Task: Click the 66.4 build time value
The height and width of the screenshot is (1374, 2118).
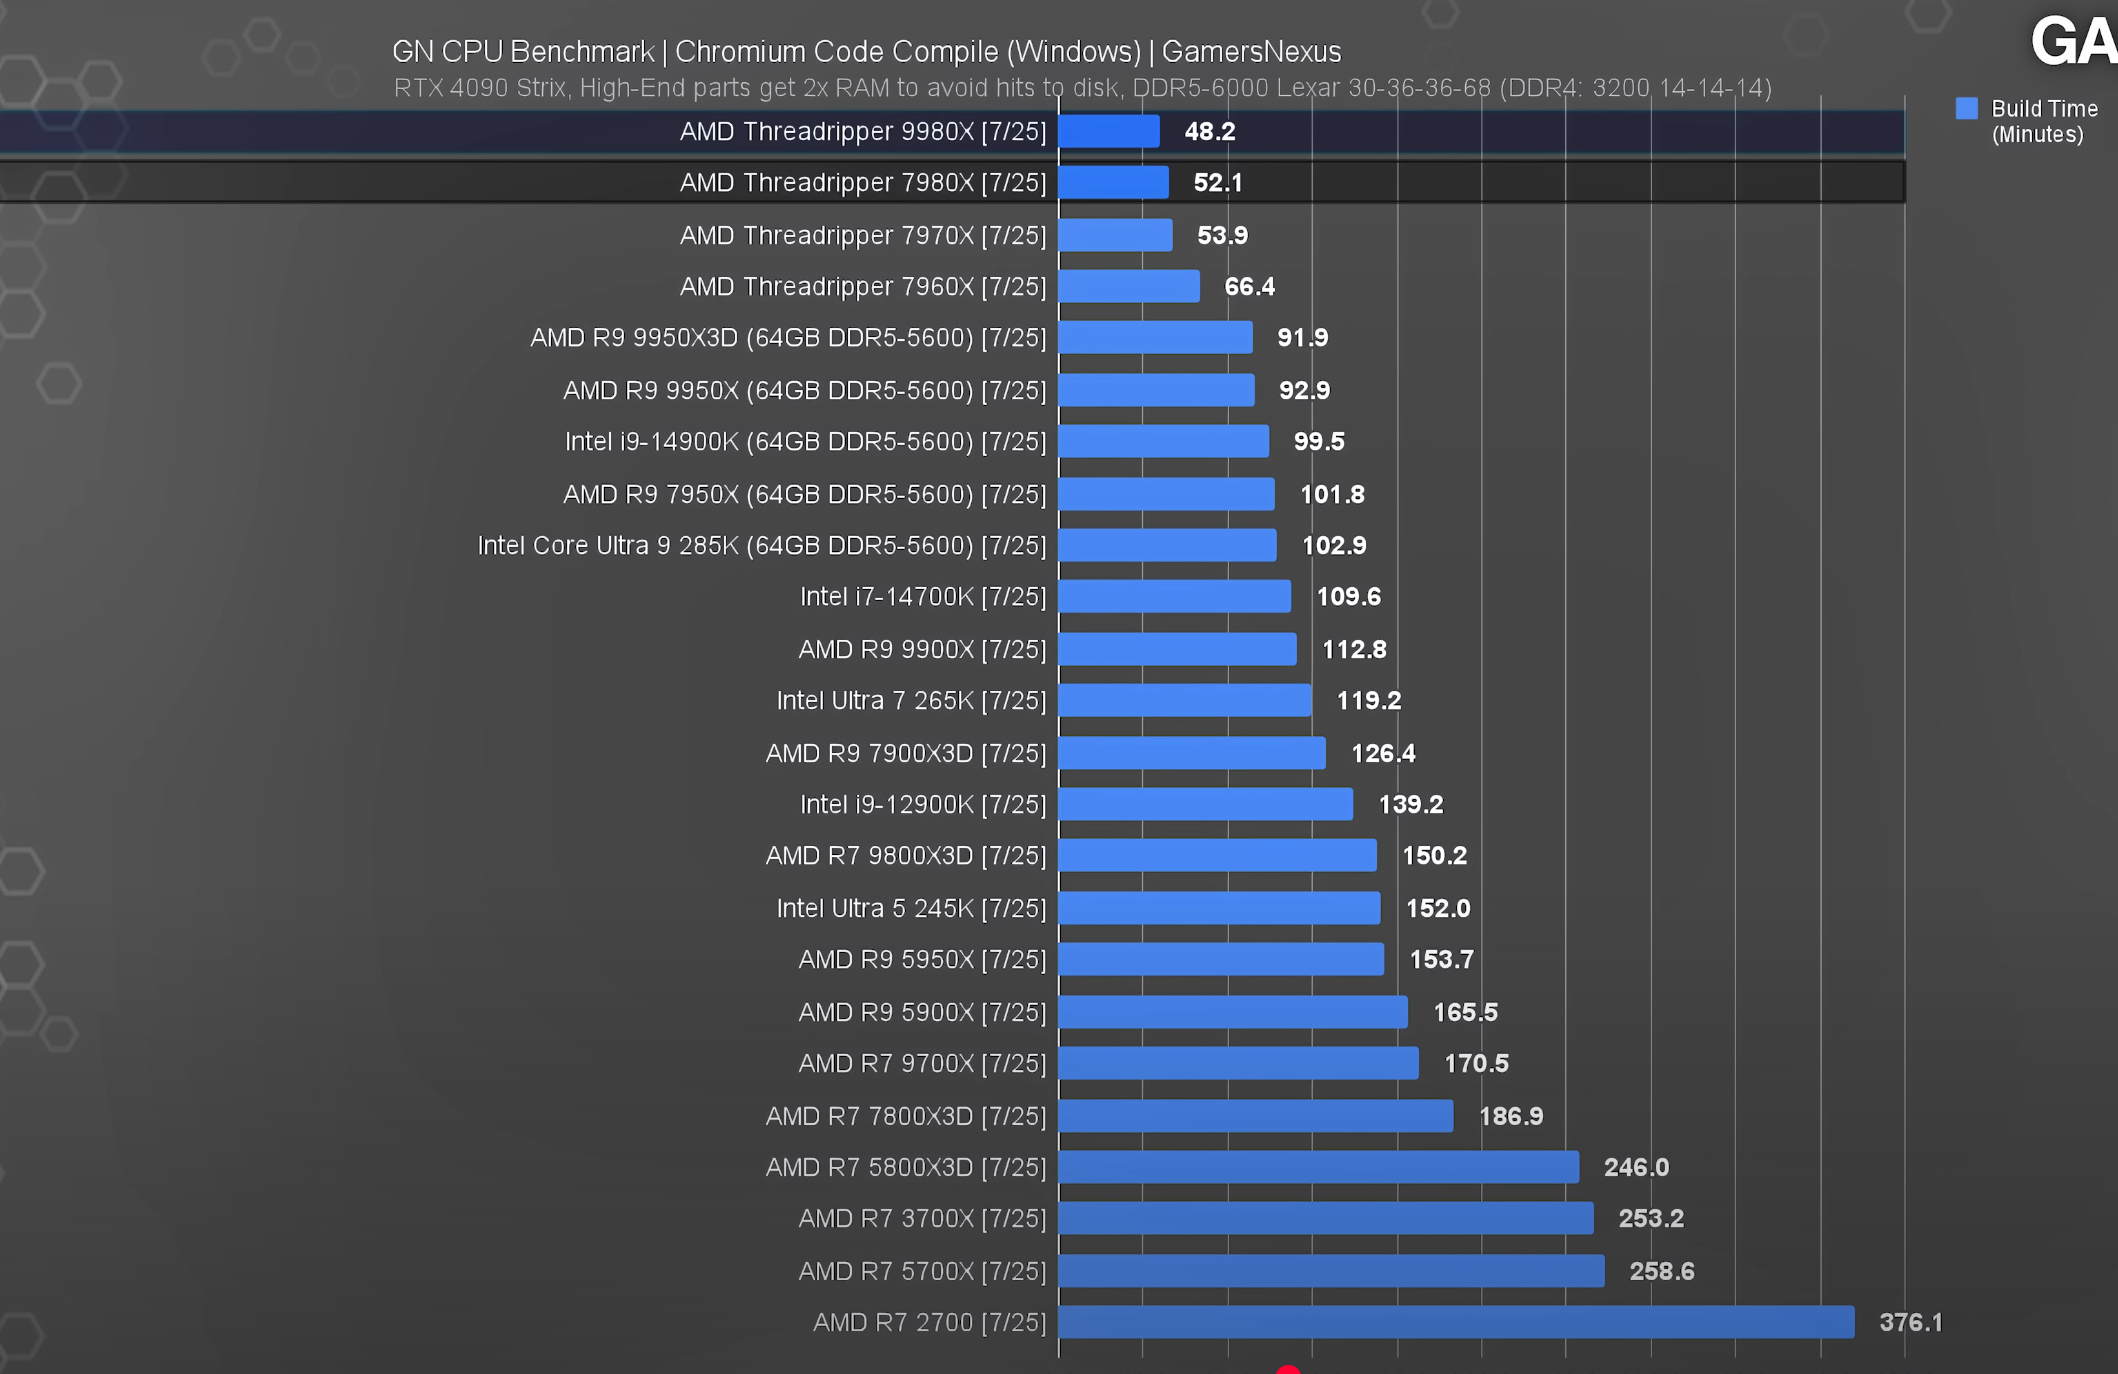Action: tap(1249, 286)
